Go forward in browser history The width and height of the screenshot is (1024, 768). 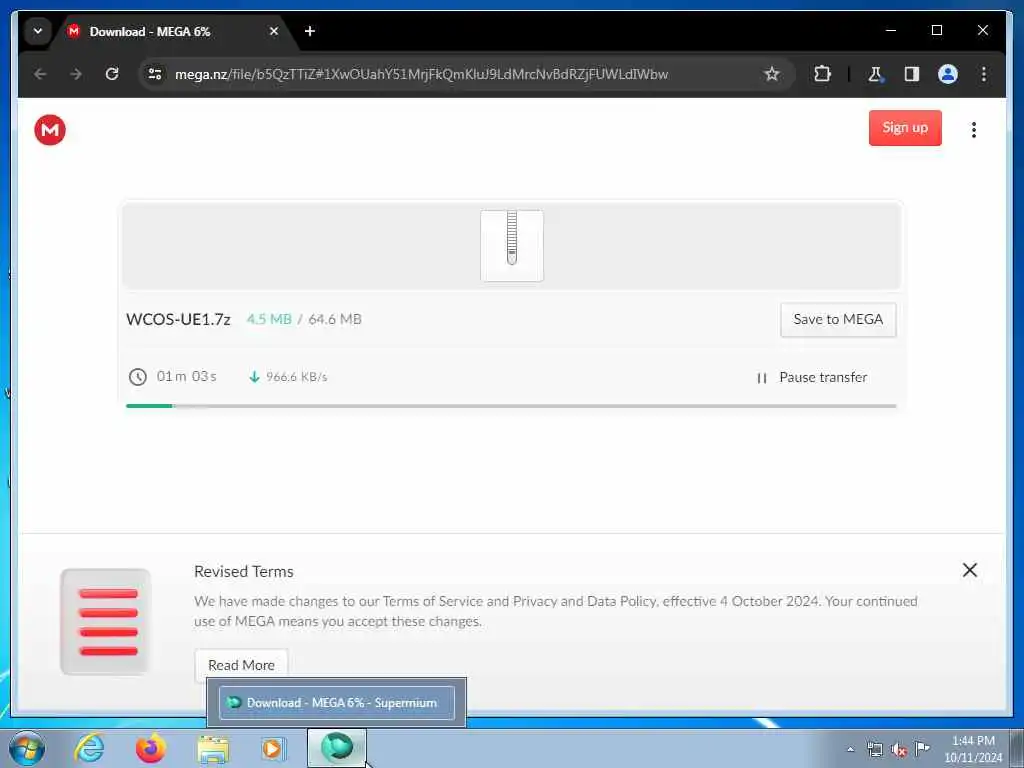click(76, 74)
